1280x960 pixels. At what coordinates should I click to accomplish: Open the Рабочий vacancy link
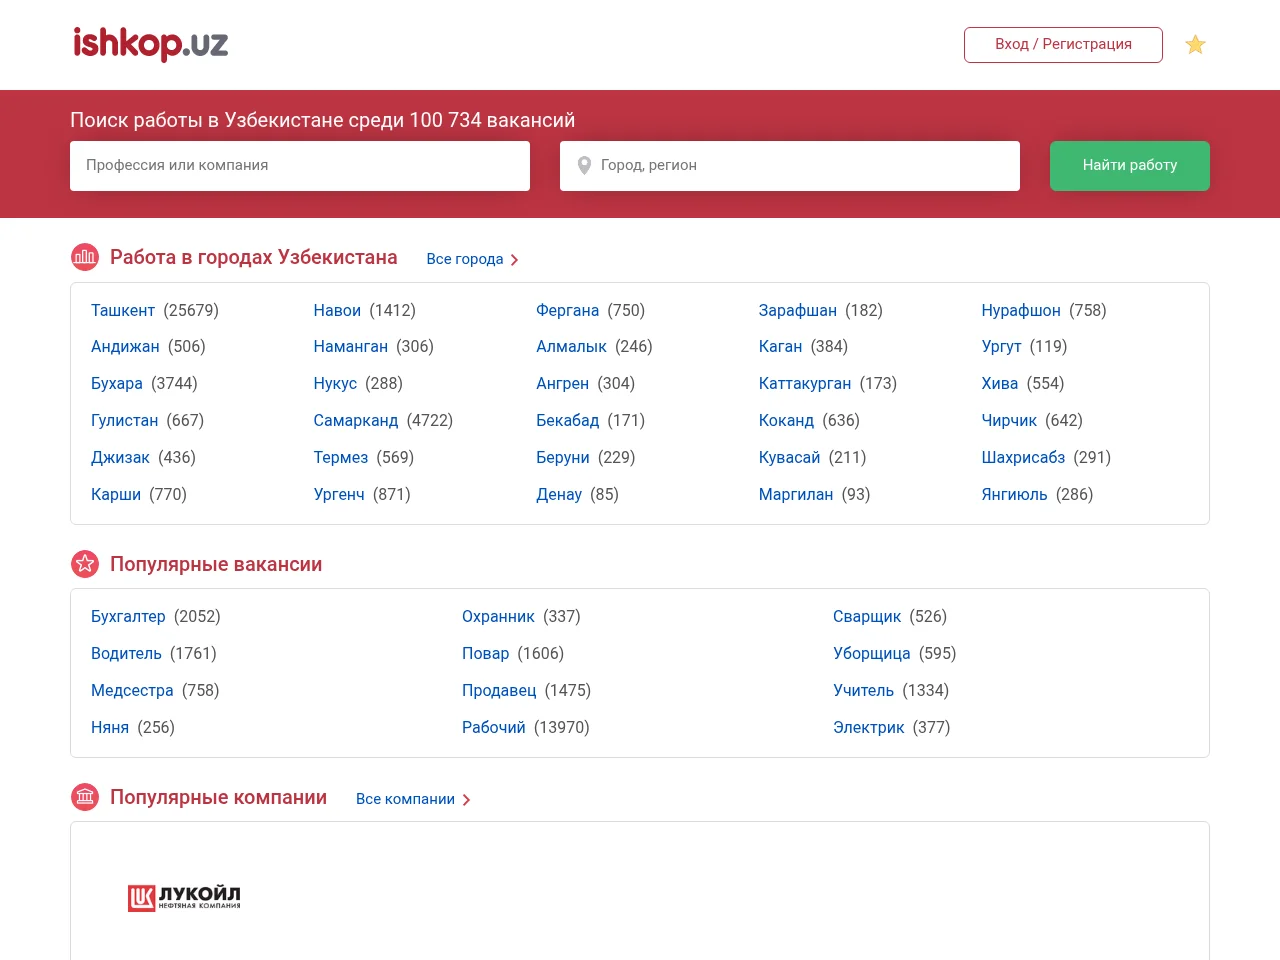click(x=494, y=728)
